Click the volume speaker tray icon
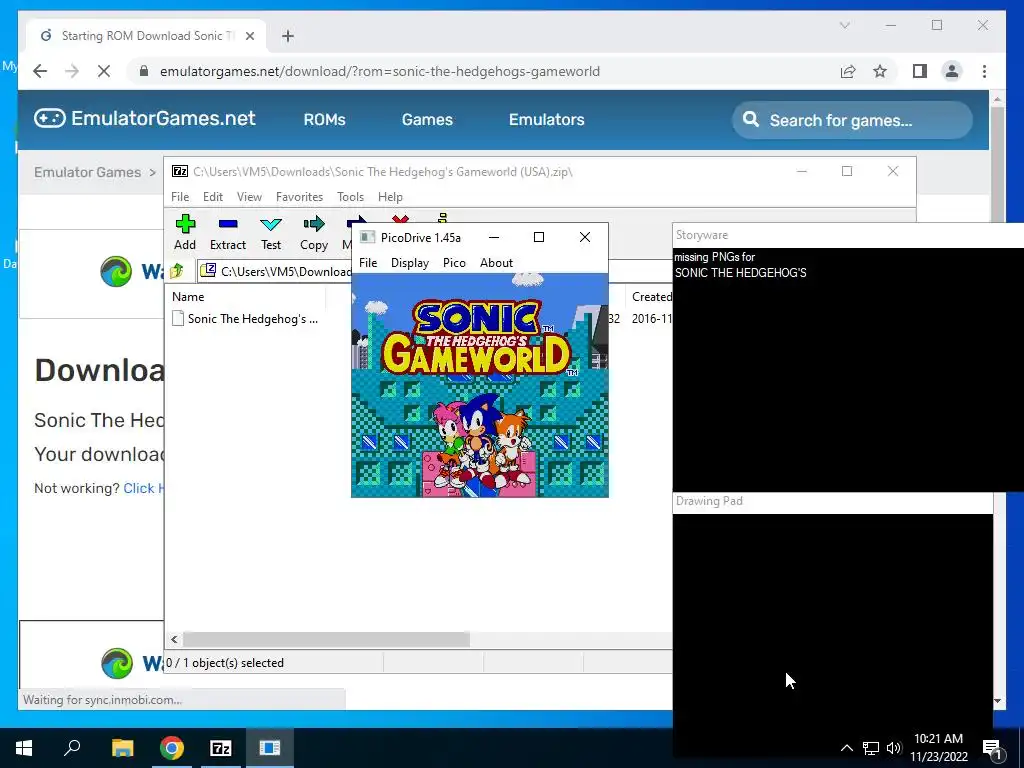The height and width of the screenshot is (768, 1024). 894,748
